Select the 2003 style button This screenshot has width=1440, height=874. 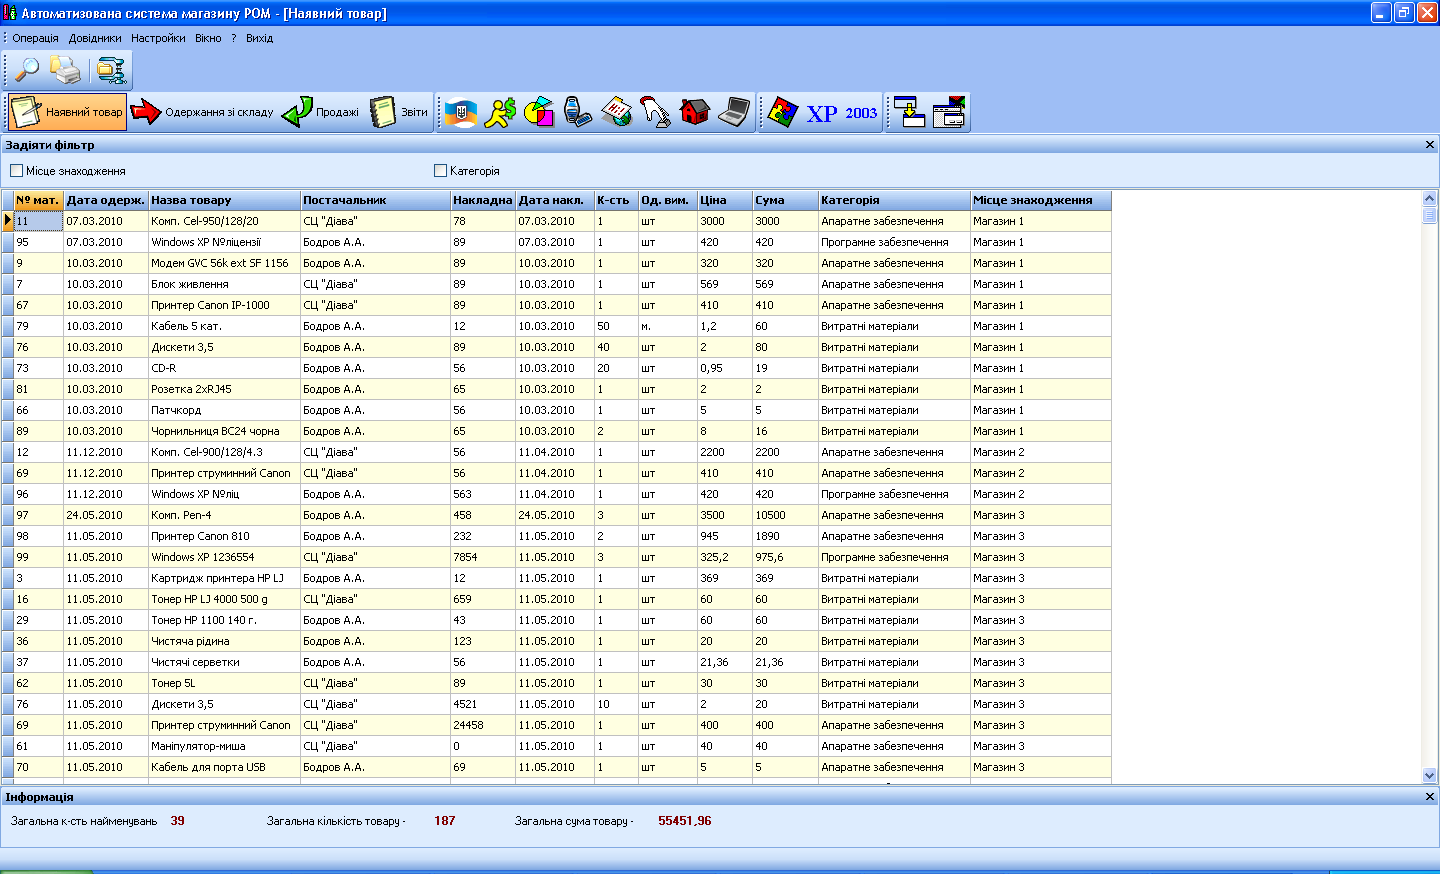(x=861, y=113)
